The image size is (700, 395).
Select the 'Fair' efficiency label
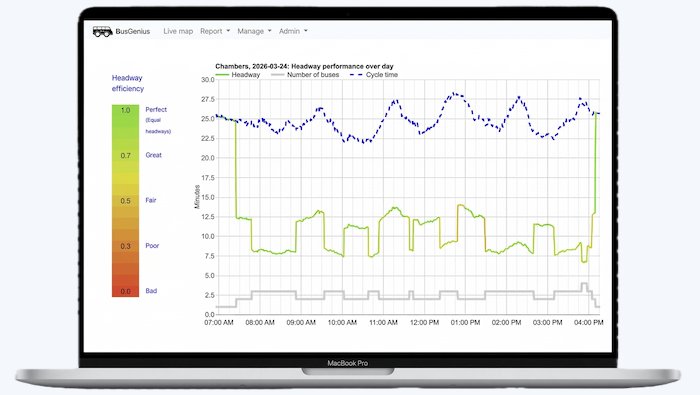pyautogui.click(x=151, y=200)
